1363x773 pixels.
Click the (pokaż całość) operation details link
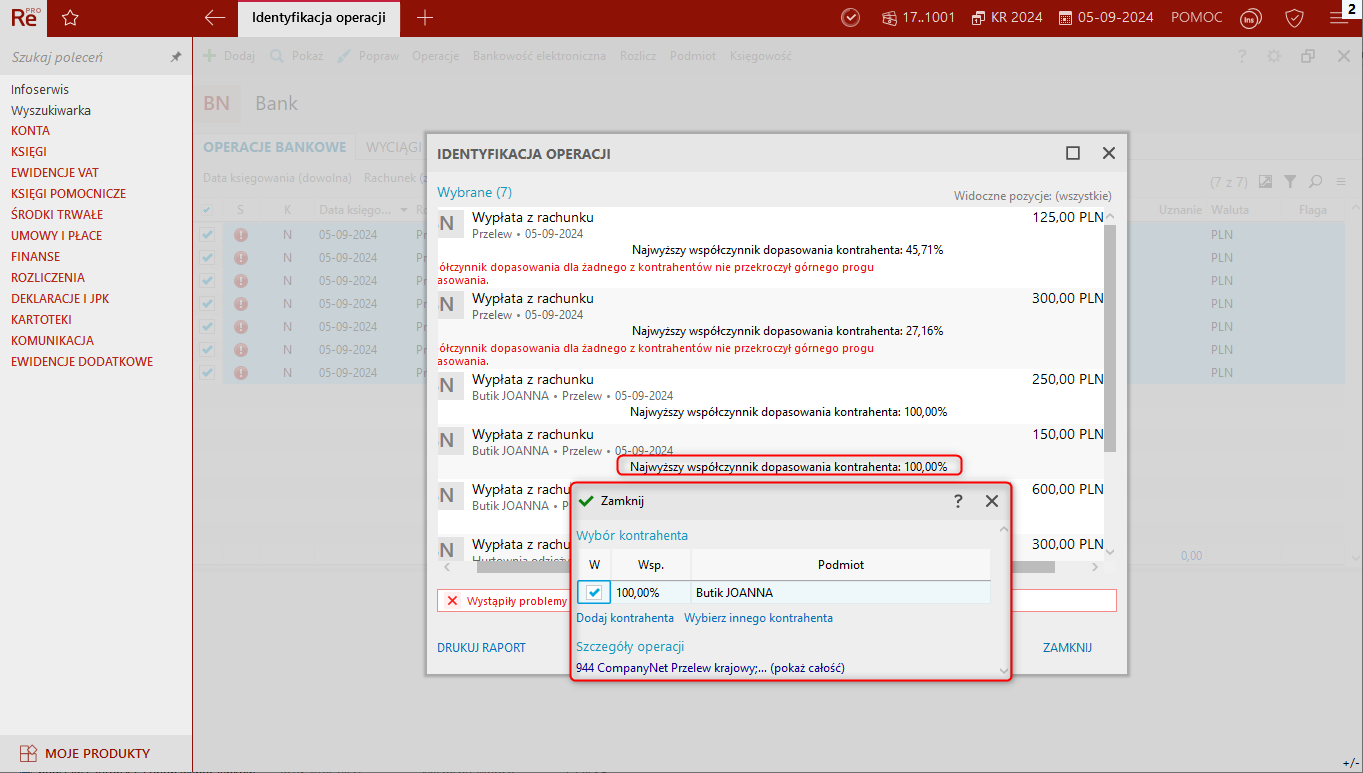pyautogui.click(x=807, y=668)
